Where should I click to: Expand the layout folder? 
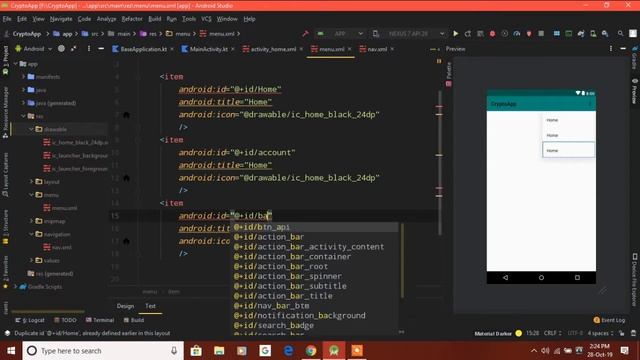31,181
